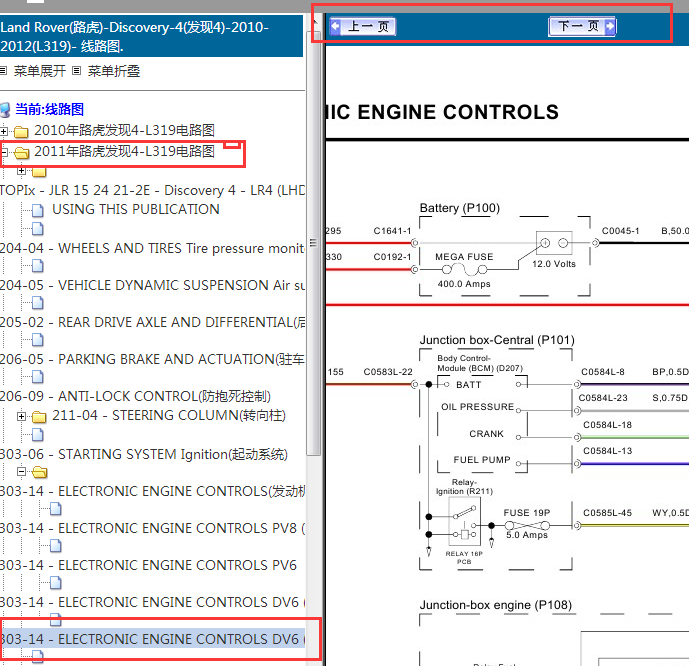Screen dimensions: 689x666
Task: Open 303-14 ELECTRONIC ENGINE CONTROLS PV8 entry
Action: [152, 528]
